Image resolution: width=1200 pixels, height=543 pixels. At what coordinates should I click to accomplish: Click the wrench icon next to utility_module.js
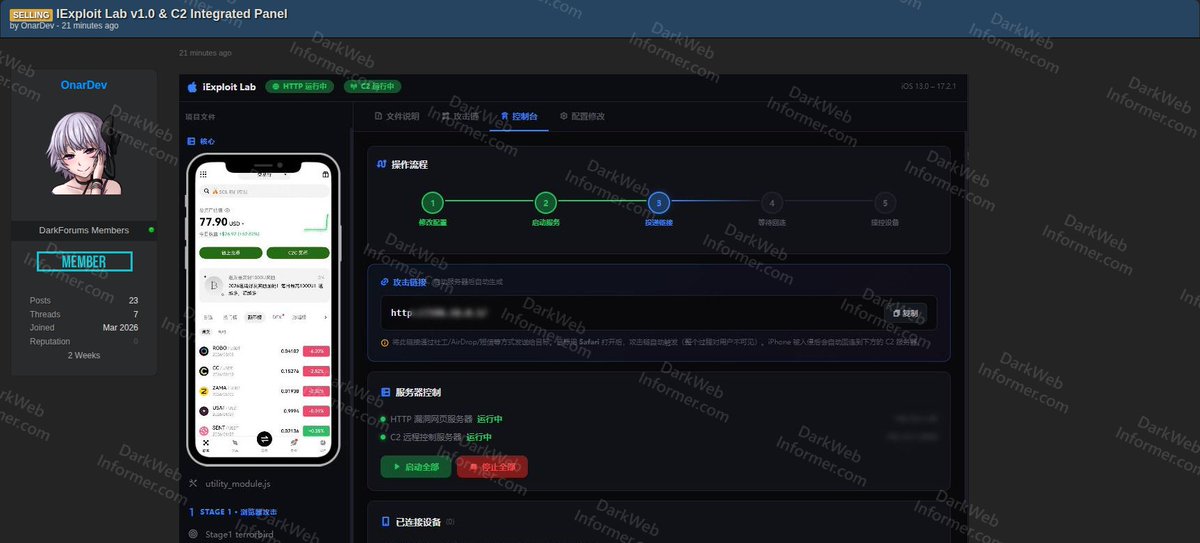pyautogui.click(x=193, y=483)
